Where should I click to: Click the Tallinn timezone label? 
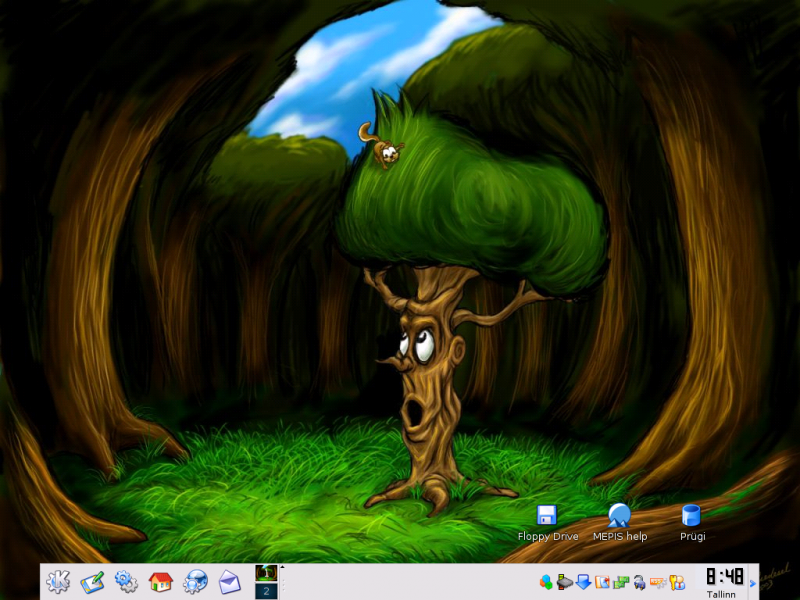click(x=721, y=594)
